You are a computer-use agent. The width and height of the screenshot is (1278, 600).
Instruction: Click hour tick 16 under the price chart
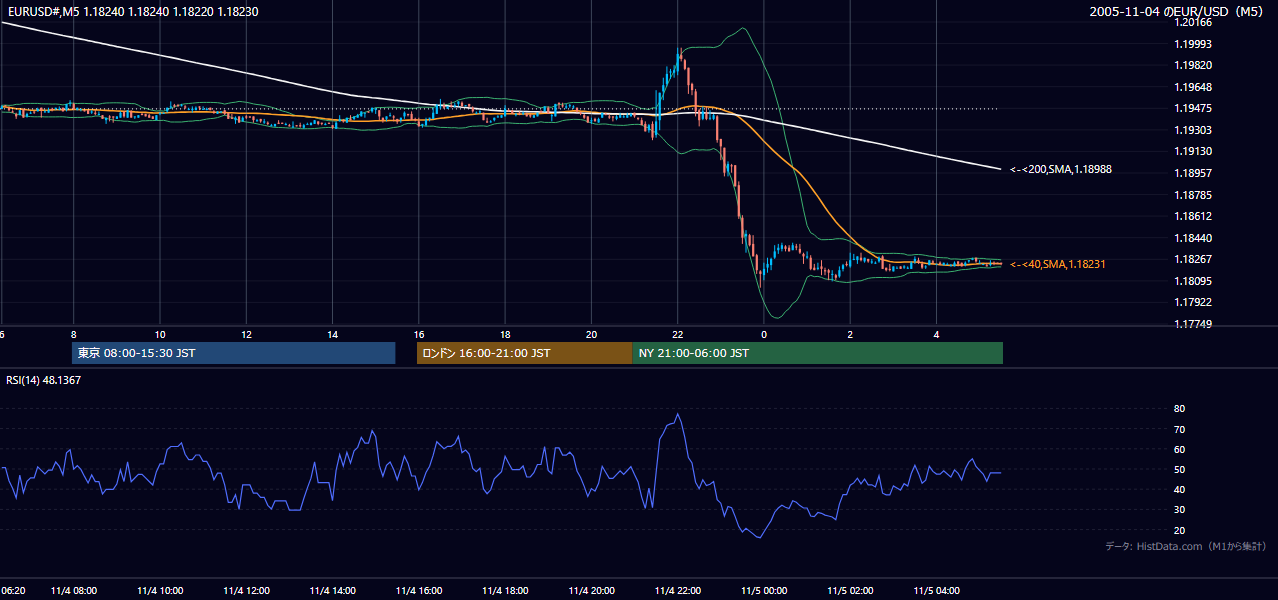coord(419,334)
